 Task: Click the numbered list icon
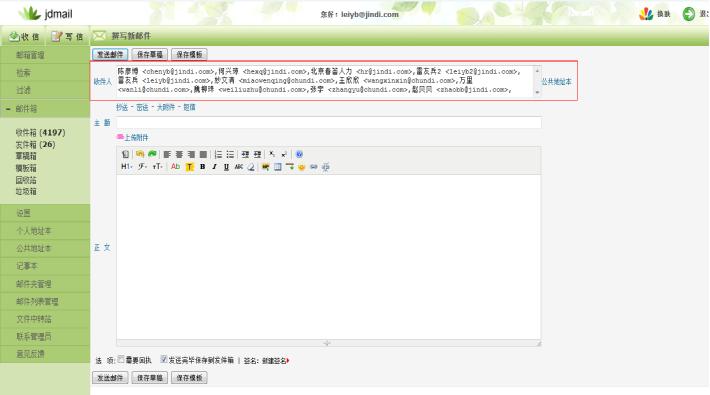(218, 154)
